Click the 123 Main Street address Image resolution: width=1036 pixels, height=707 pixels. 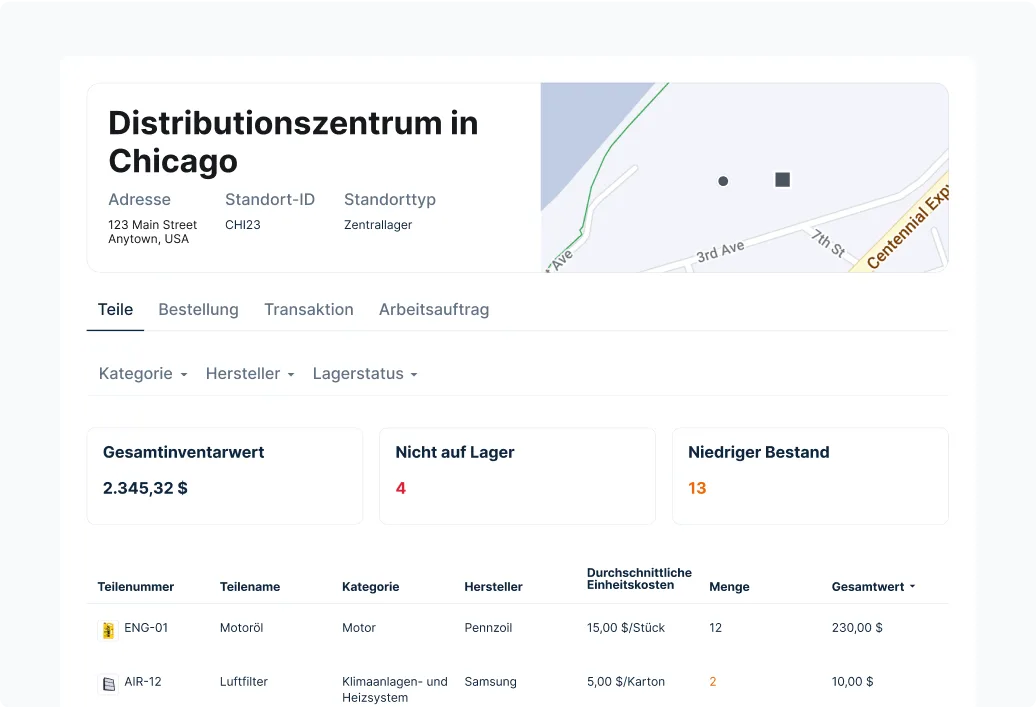click(153, 232)
